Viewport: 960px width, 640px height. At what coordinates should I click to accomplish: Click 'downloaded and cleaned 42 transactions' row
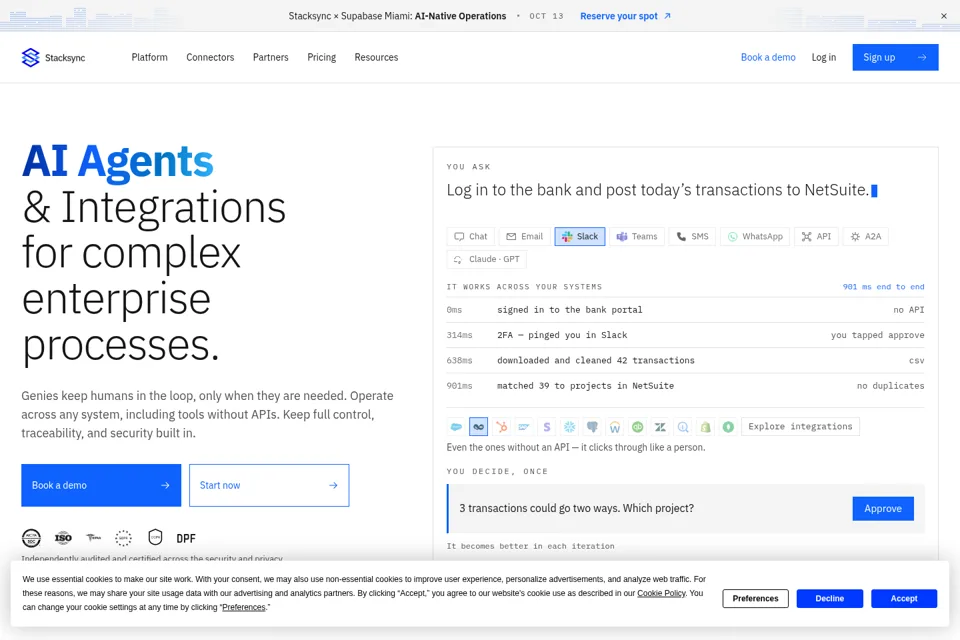(x=685, y=360)
